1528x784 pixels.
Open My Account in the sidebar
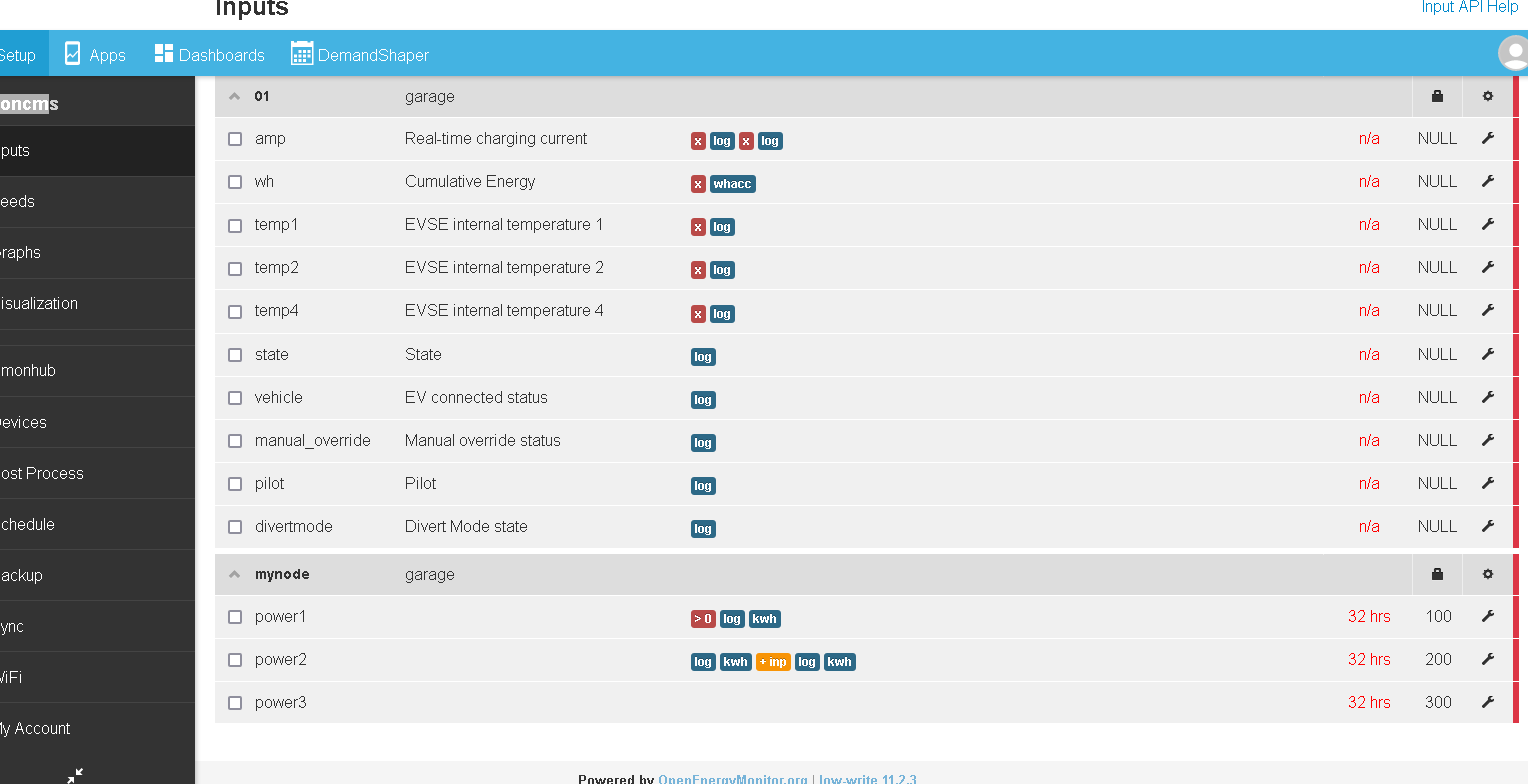click(97, 728)
